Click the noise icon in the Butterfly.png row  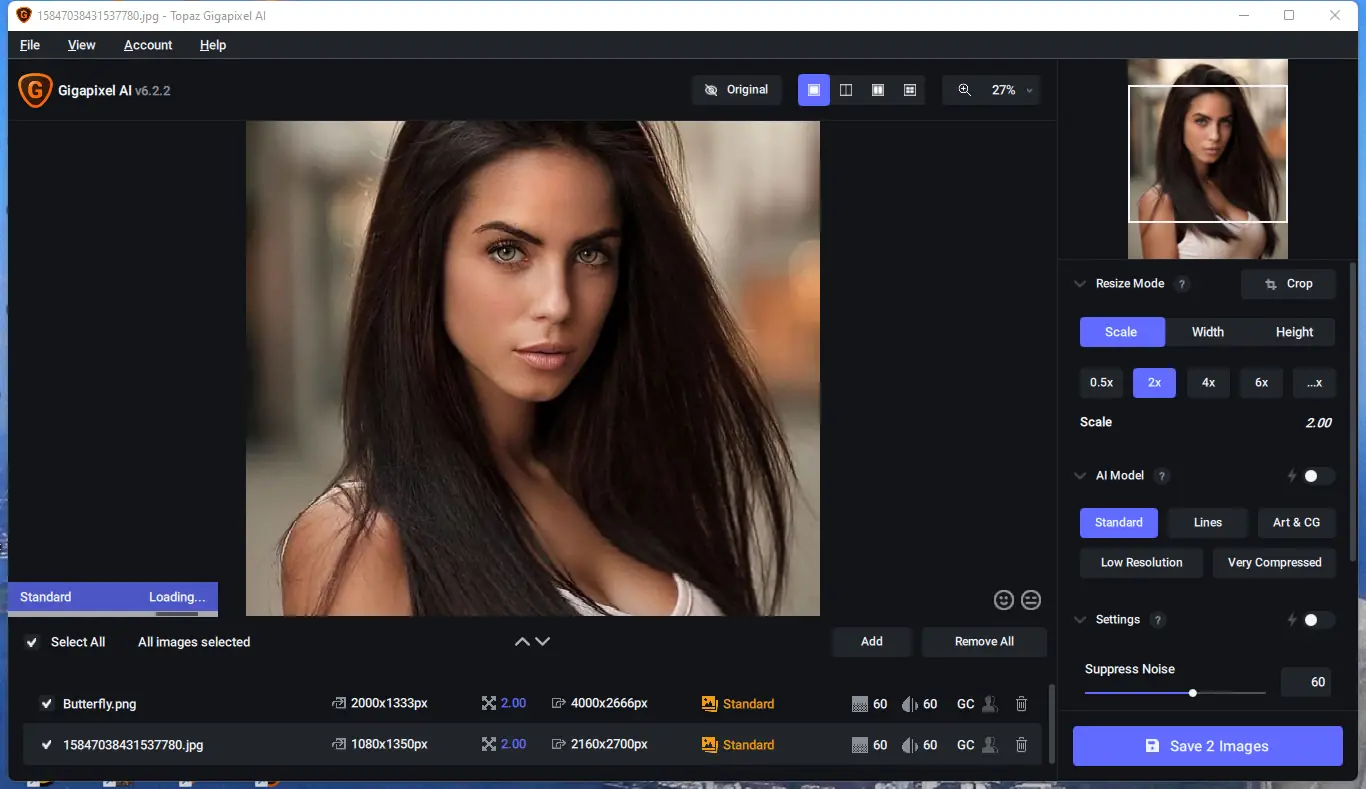(x=859, y=704)
